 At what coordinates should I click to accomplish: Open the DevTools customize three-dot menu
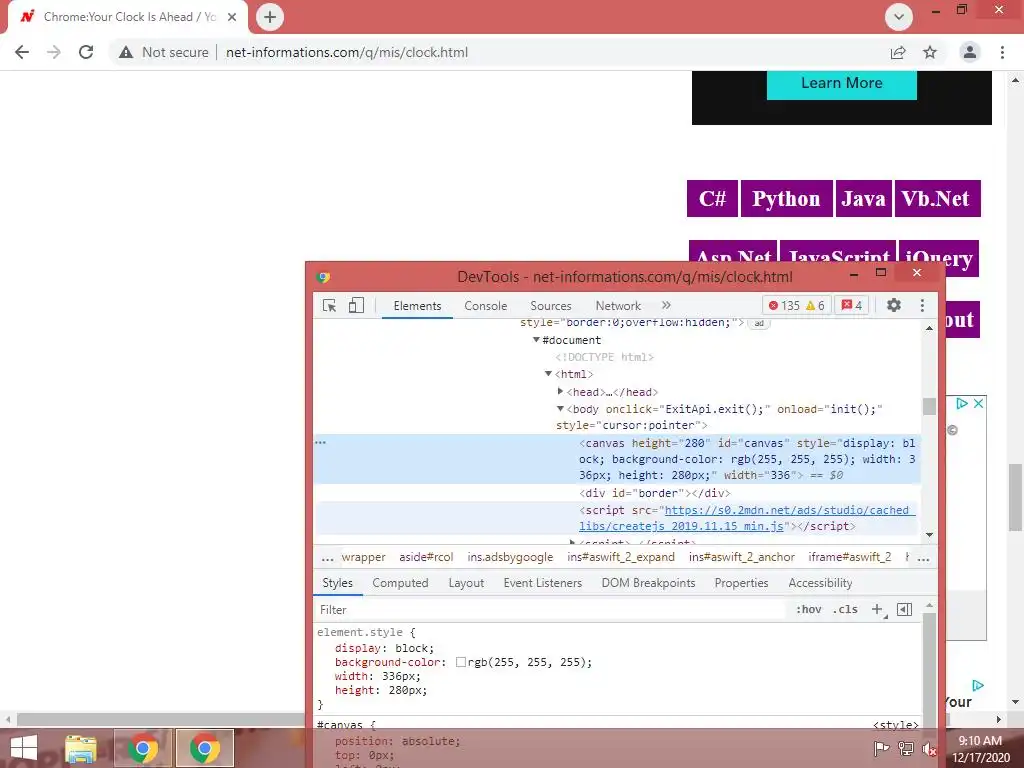(922, 305)
